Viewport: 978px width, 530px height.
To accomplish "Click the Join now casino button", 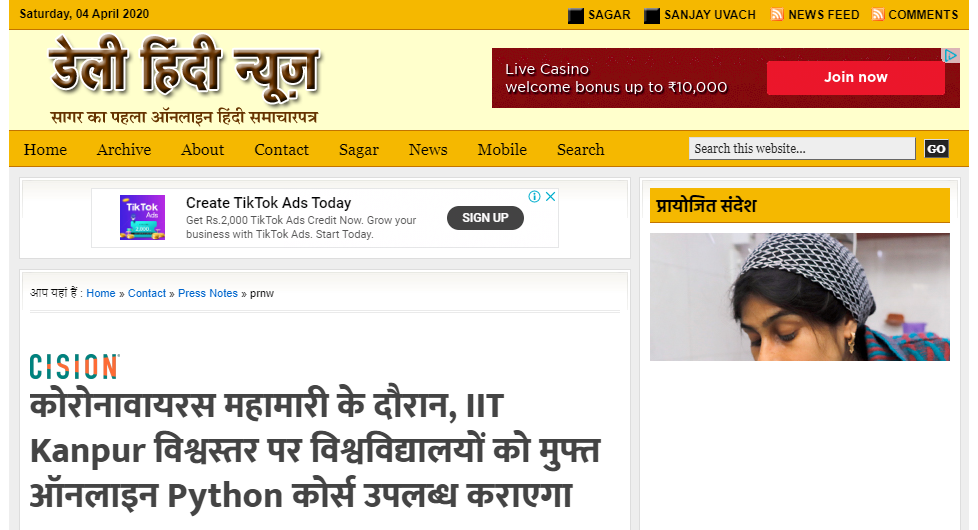I will click(x=856, y=77).
